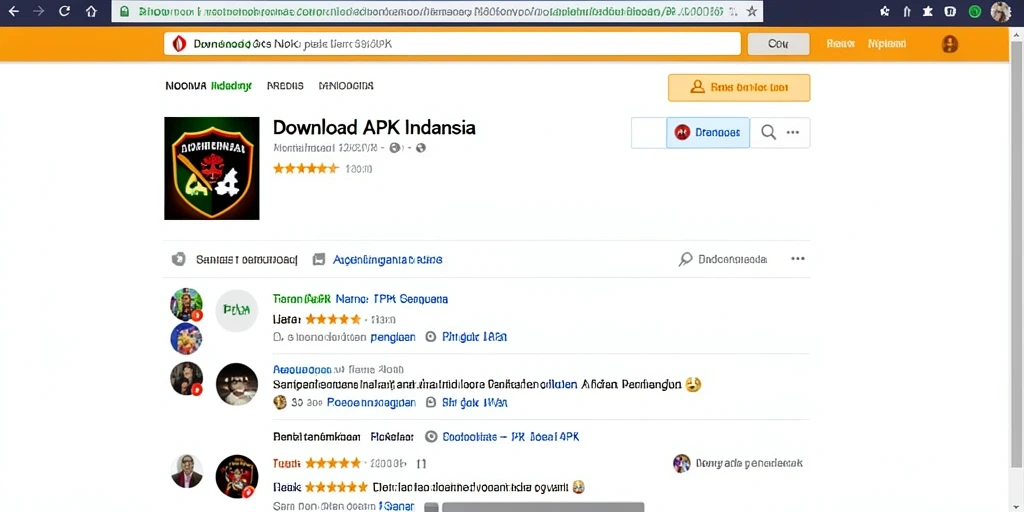Bookmark this page using the address bar star
Viewport: 1024px width, 512px height.
tap(752, 11)
